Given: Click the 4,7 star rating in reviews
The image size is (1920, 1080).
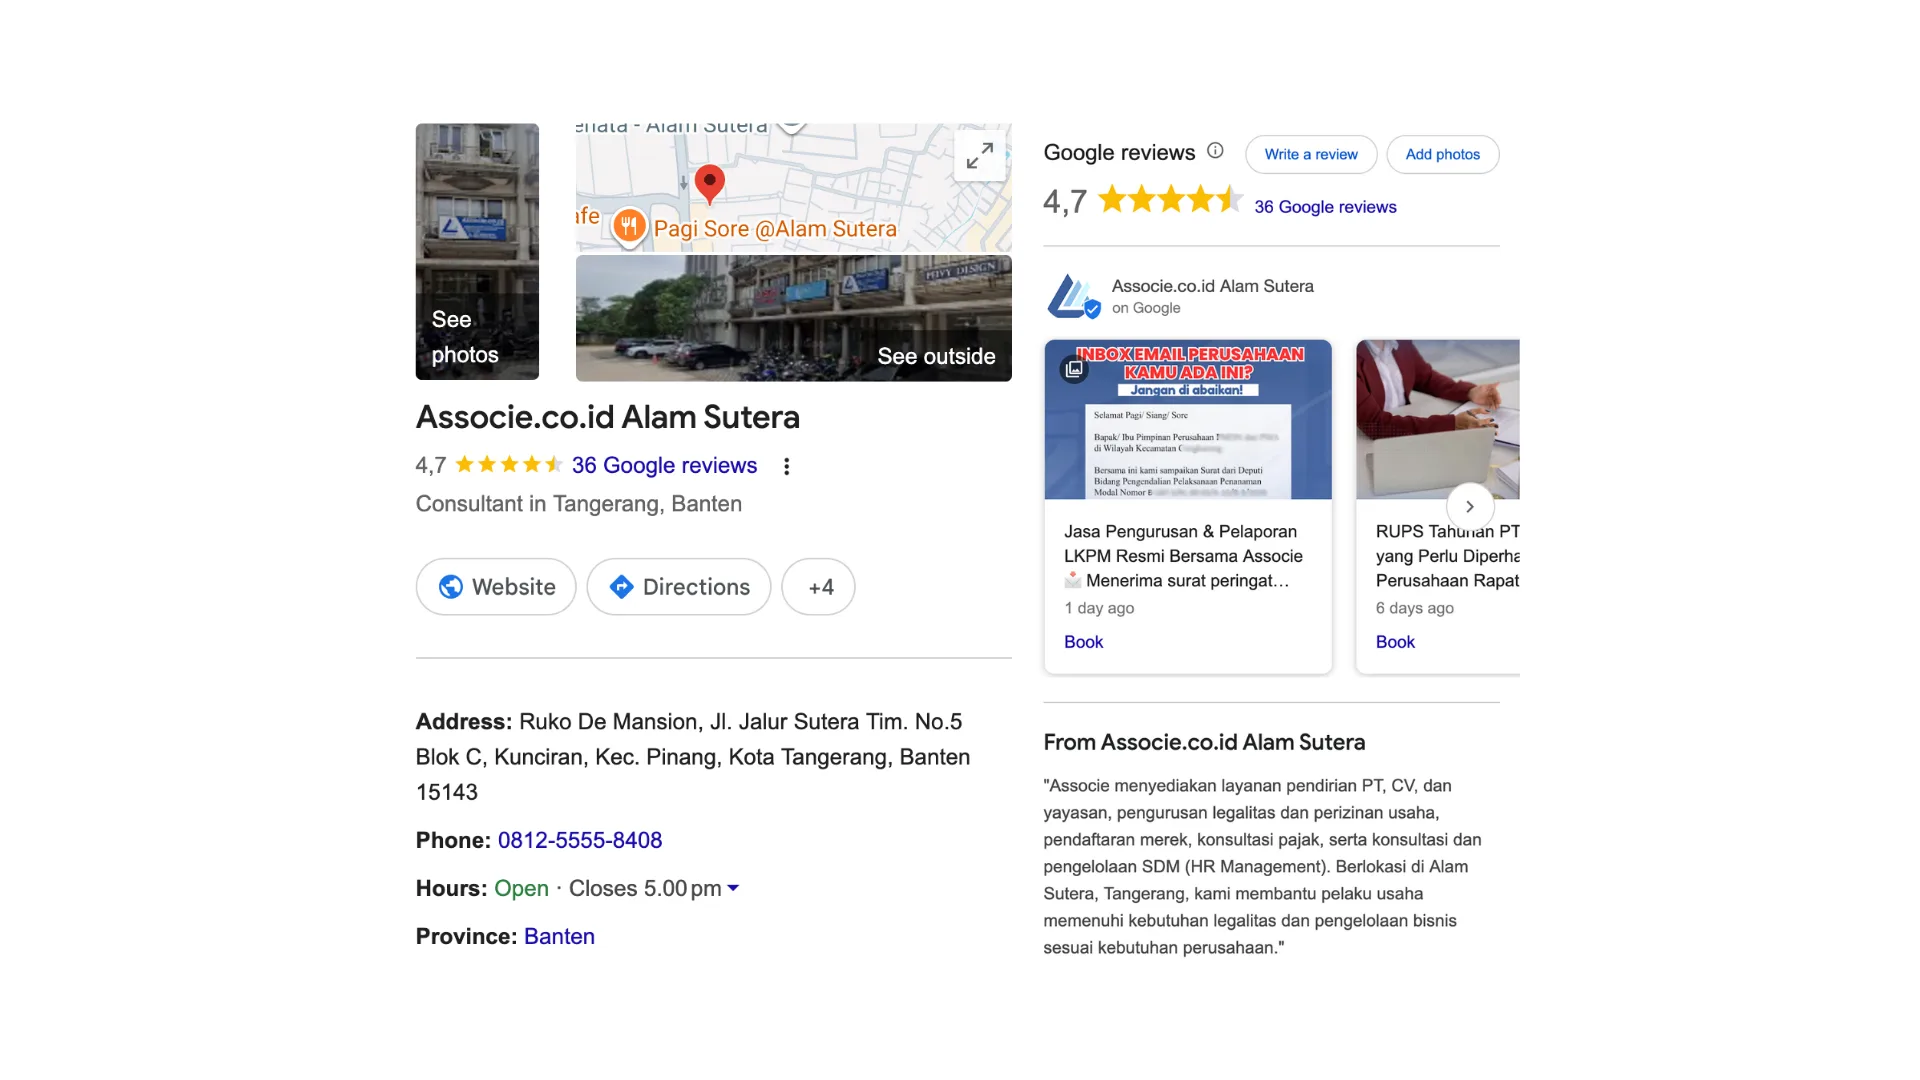Looking at the screenshot, I should (x=1171, y=200).
